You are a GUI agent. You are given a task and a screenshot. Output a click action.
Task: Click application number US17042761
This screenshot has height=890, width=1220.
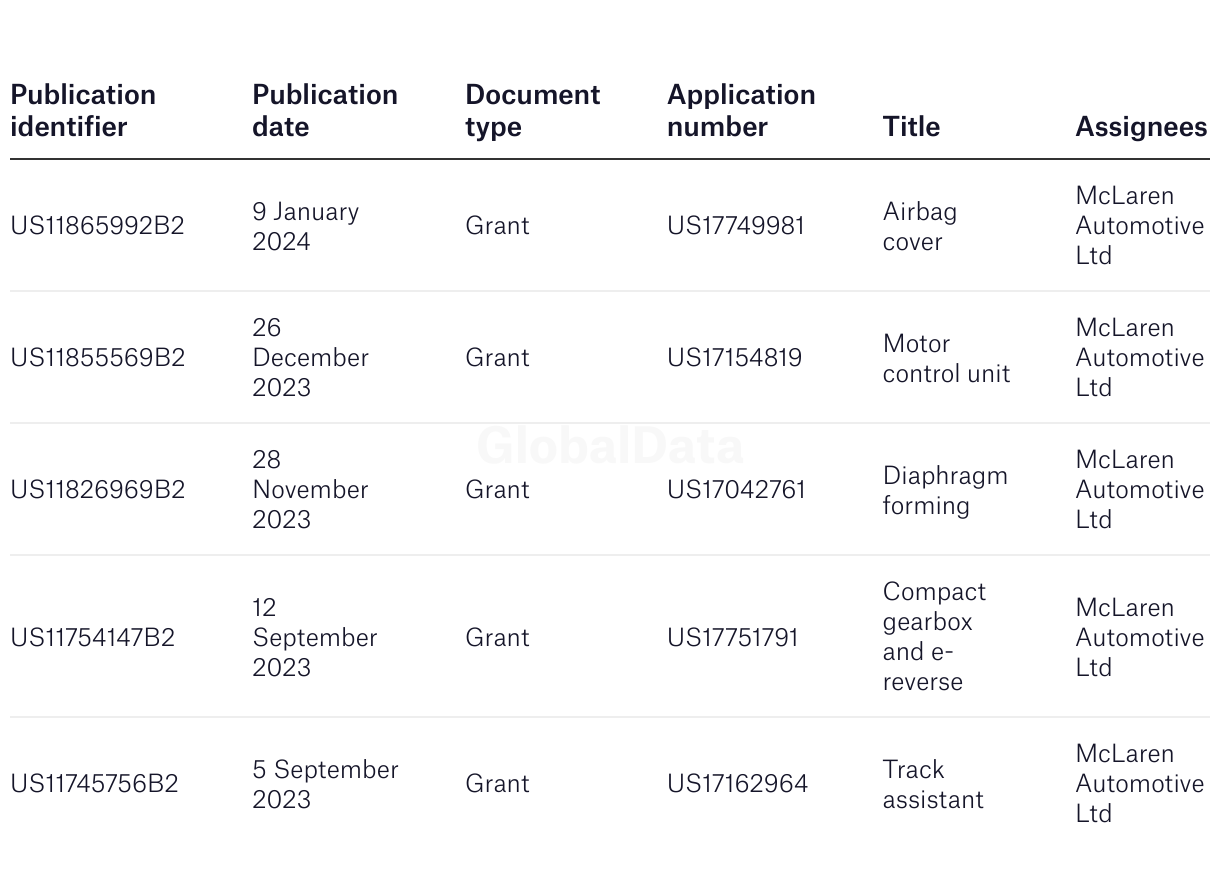736,490
